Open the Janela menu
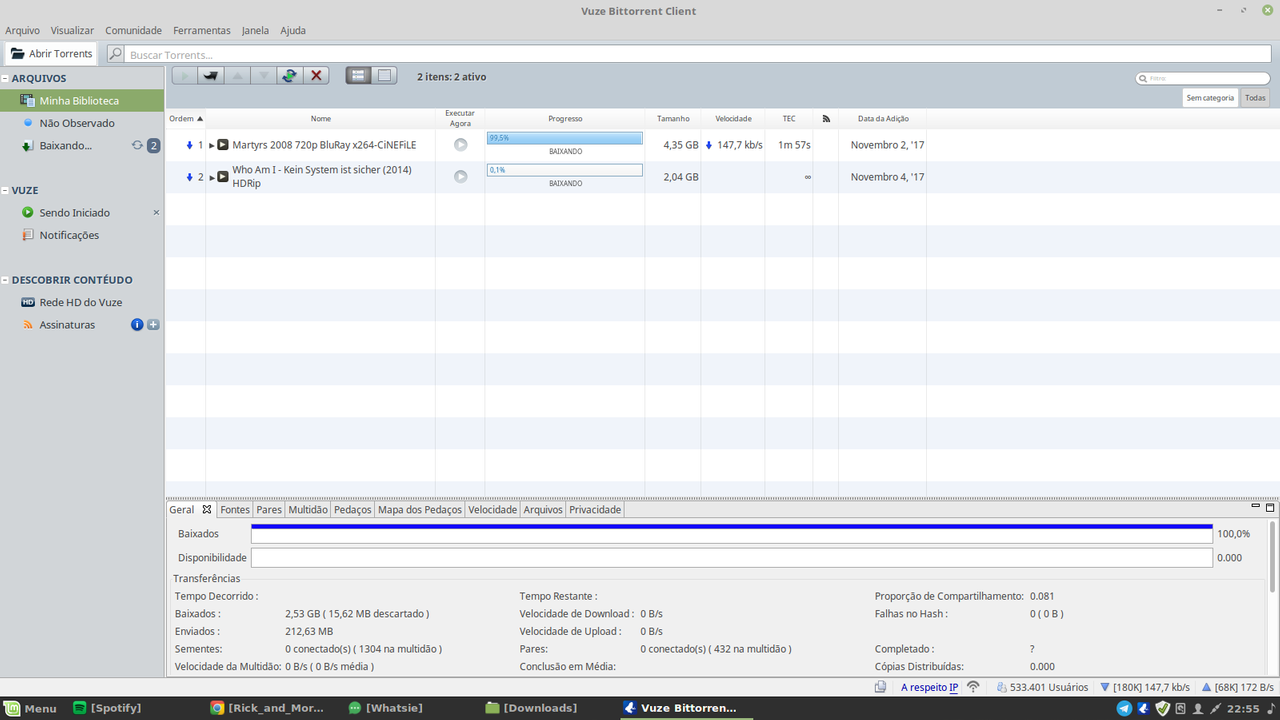Screen dimensions: 1280x720 255,30
